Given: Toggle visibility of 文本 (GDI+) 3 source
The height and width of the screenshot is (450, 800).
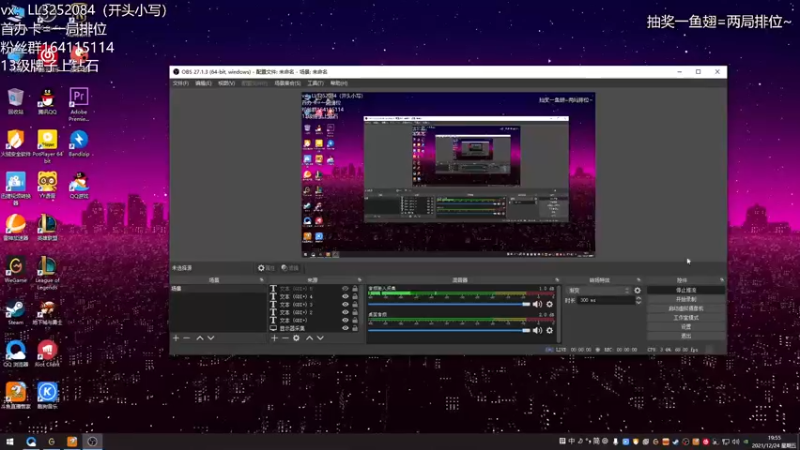Looking at the screenshot, I should 345,305.
